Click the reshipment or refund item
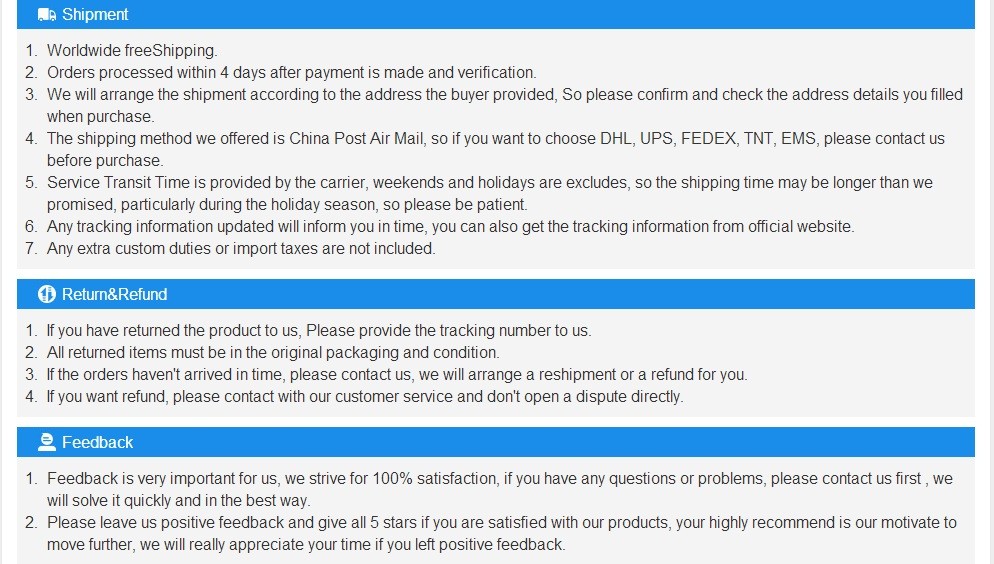Image resolution: width=994 pixels, height=564 pixels. [x=397, y=374]
